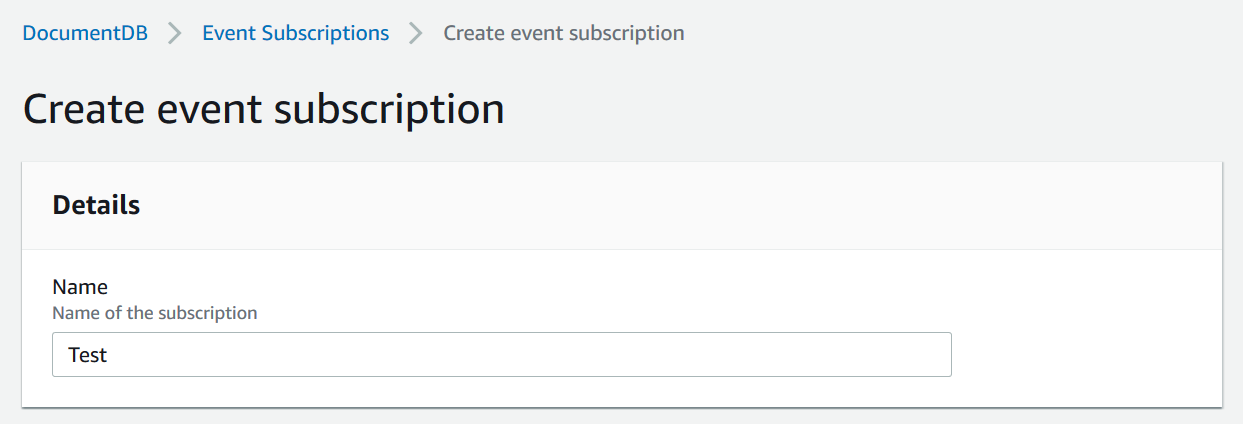Screen dimensions: 1243x424
Task: Click the empty right end of Name field
Action: pos(900,355)
